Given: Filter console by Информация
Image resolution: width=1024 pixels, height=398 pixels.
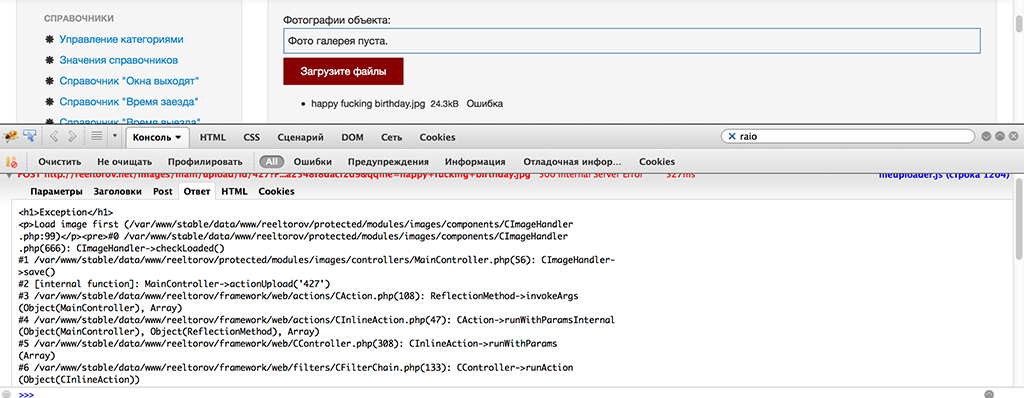Looking at the screenshot, I should click(x=475, y=161).
